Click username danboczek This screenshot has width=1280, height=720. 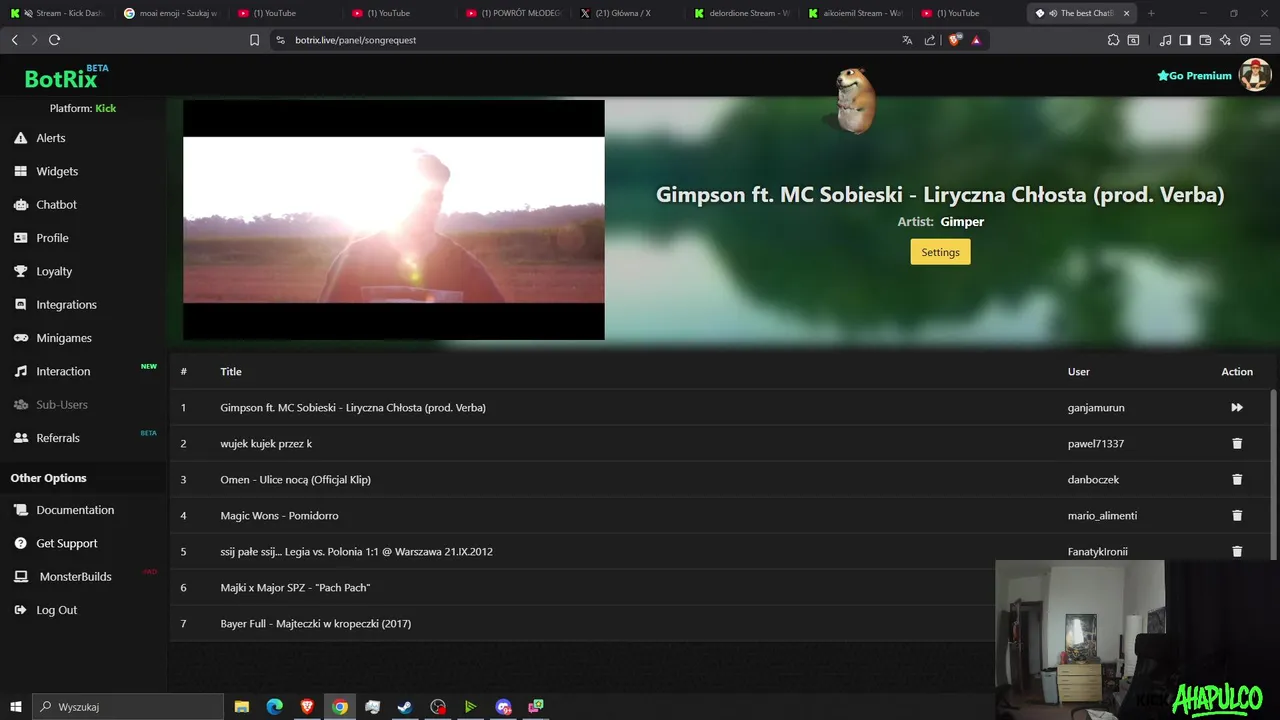pos(1093,479)
